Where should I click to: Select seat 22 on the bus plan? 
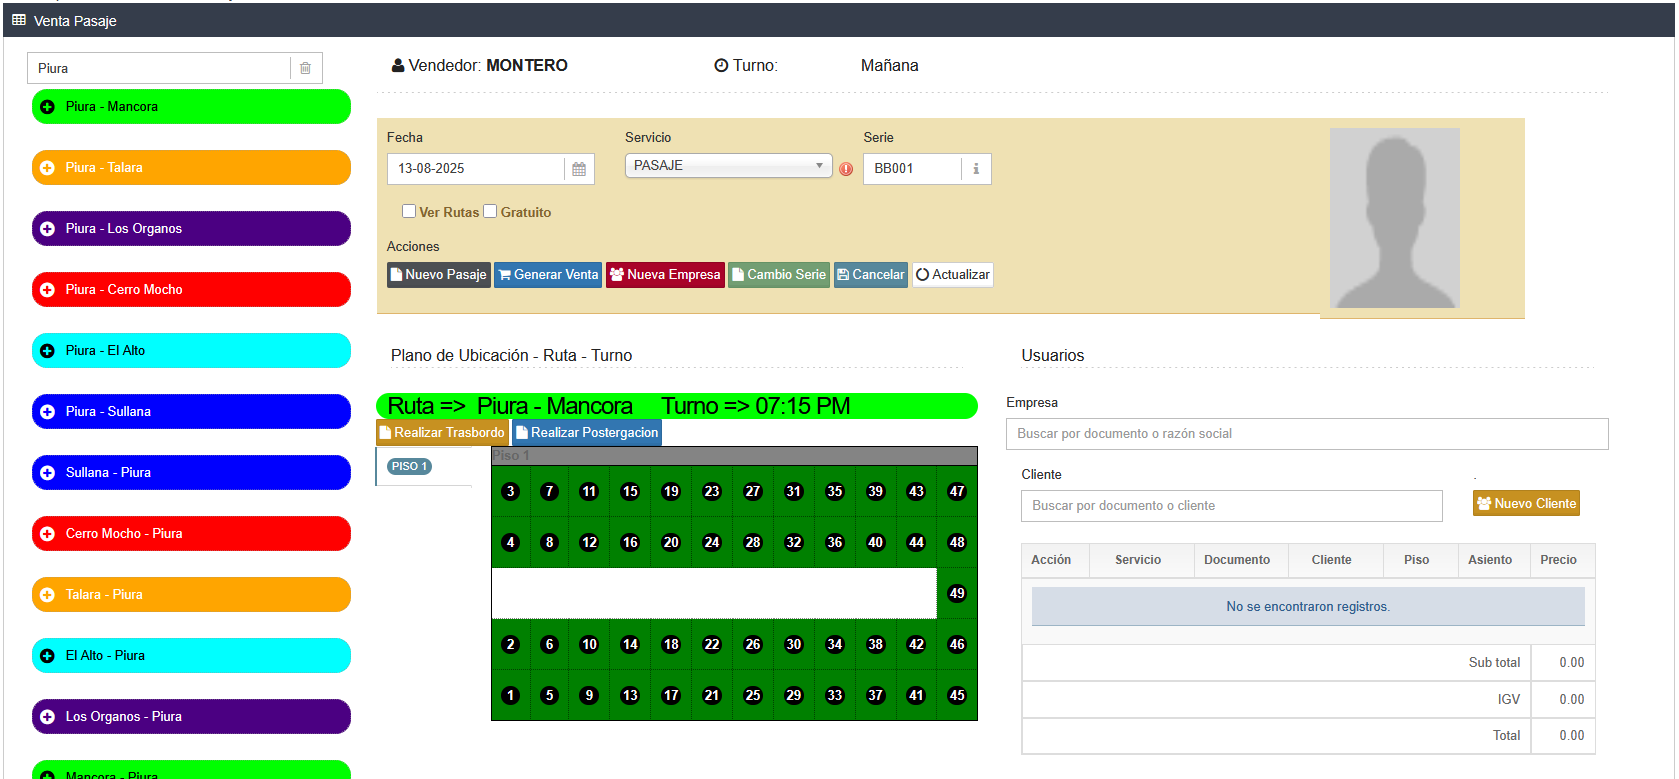point(712,644)
